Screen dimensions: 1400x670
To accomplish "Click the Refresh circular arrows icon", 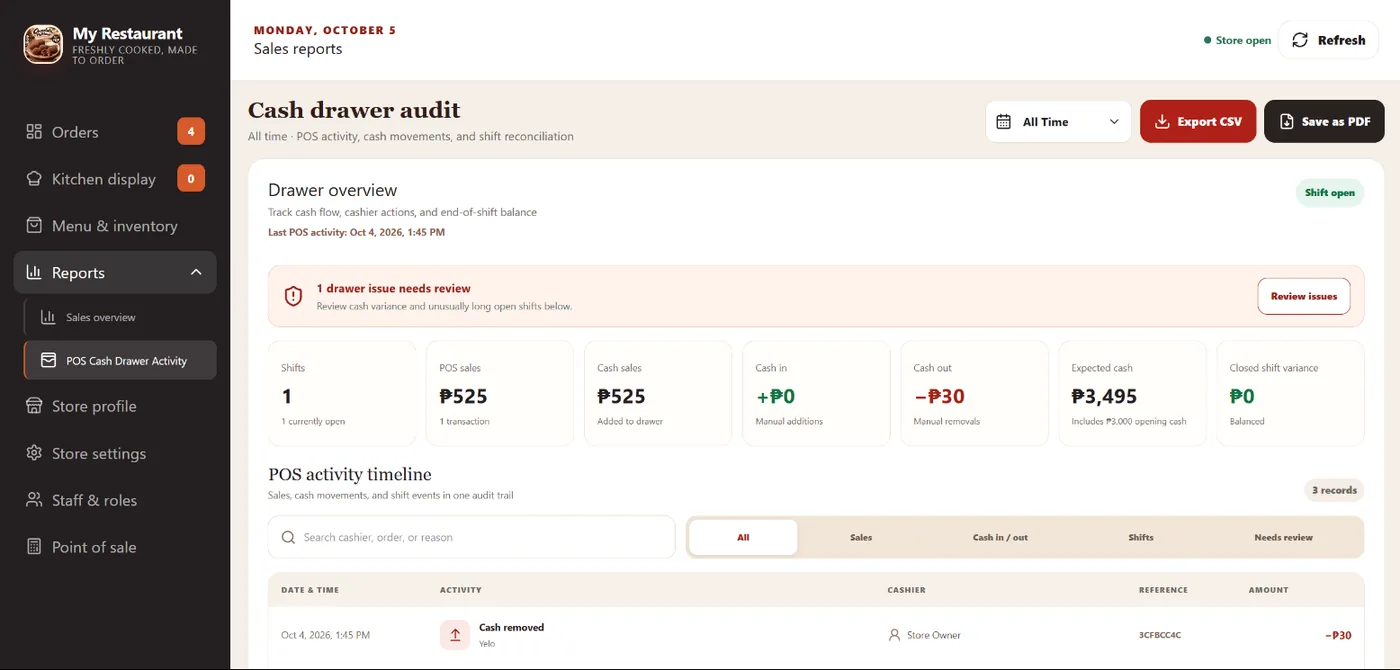I will 1300,40.
